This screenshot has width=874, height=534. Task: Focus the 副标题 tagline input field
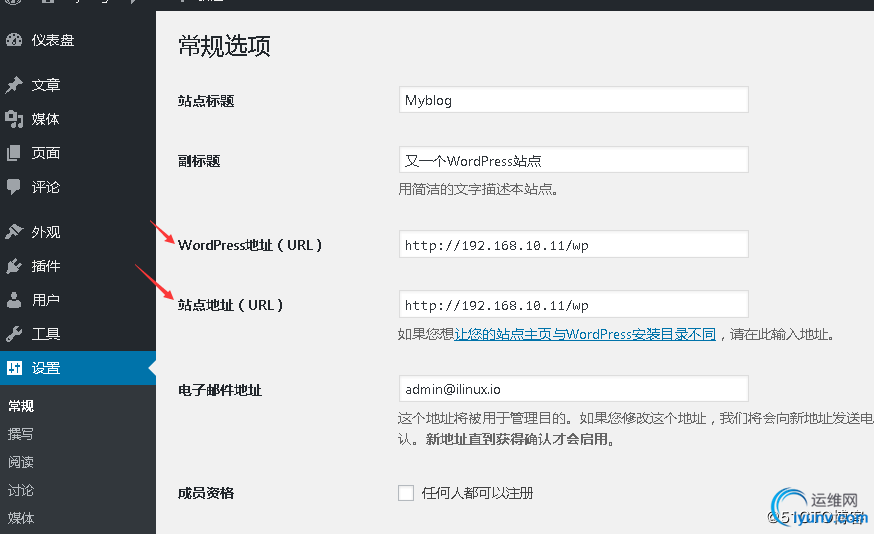pyautogui.click(x=574, y=160)
